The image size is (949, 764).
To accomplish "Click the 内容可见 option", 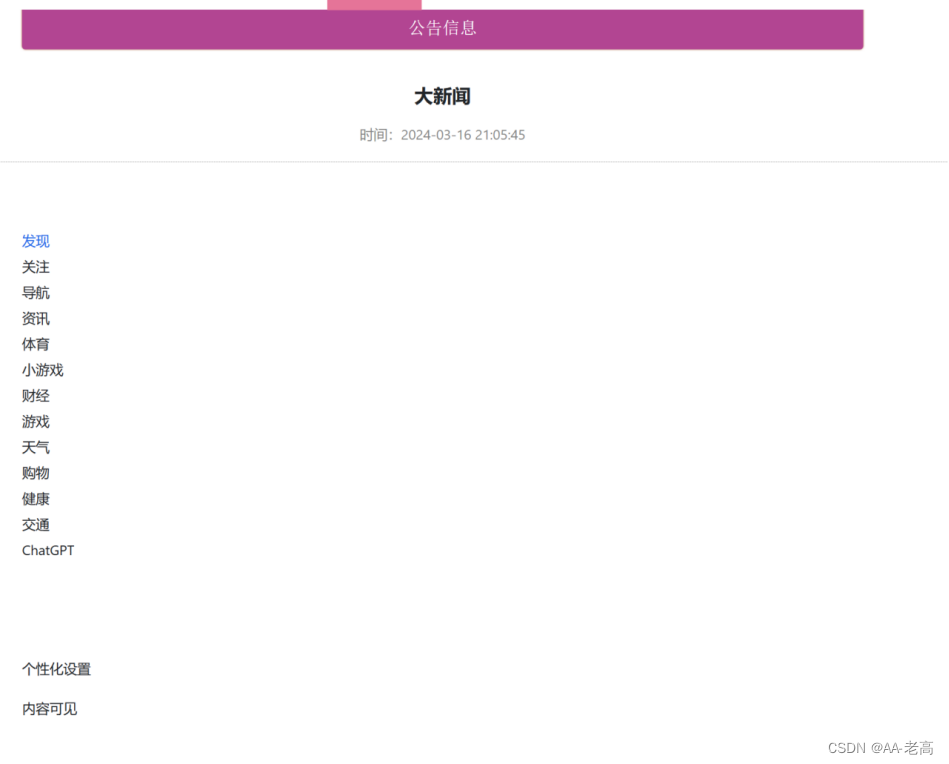I will point(50,709).
